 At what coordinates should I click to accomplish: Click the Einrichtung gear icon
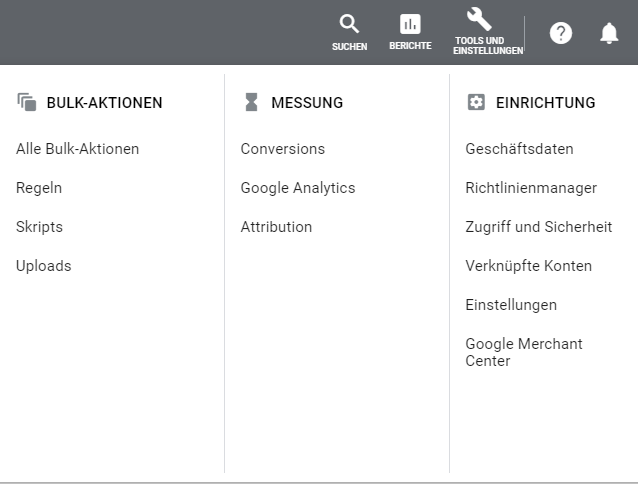[476, 102]
